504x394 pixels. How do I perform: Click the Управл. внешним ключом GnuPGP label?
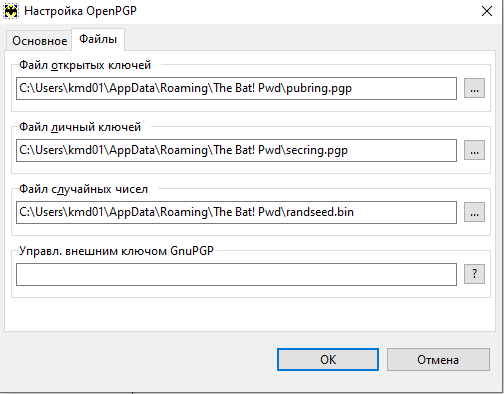(x=116, y=251)
